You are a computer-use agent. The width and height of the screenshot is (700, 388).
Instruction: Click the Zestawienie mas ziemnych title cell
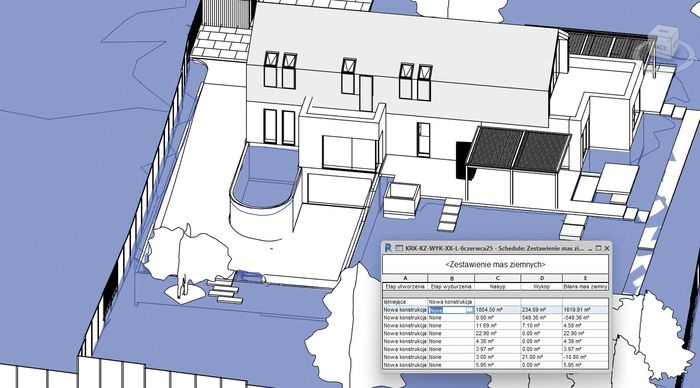point(495,265)
